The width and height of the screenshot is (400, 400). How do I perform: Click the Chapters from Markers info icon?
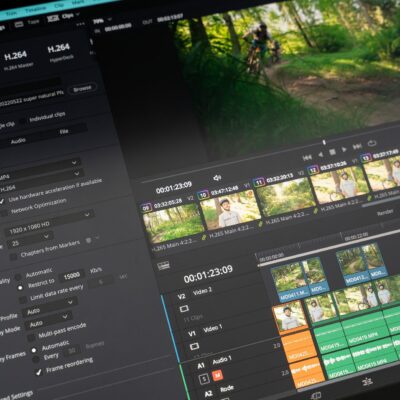point(89,240)
